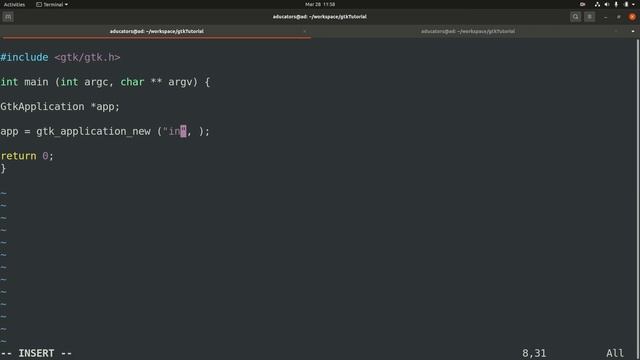
Task: Open the tab list dropdown arrow at the tab bar's right end
Action: (633, 31)
